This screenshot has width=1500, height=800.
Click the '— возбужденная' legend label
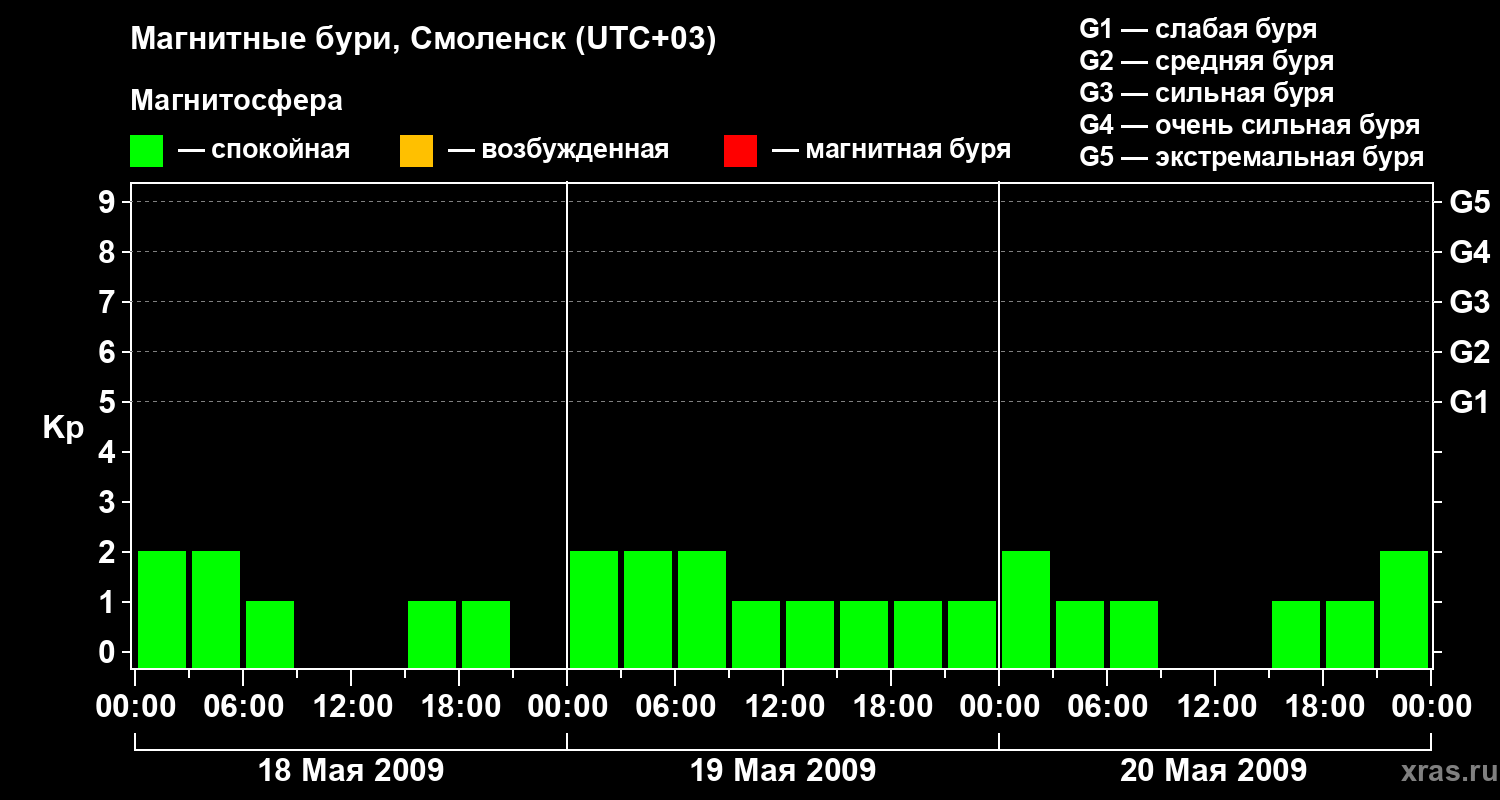558,151
